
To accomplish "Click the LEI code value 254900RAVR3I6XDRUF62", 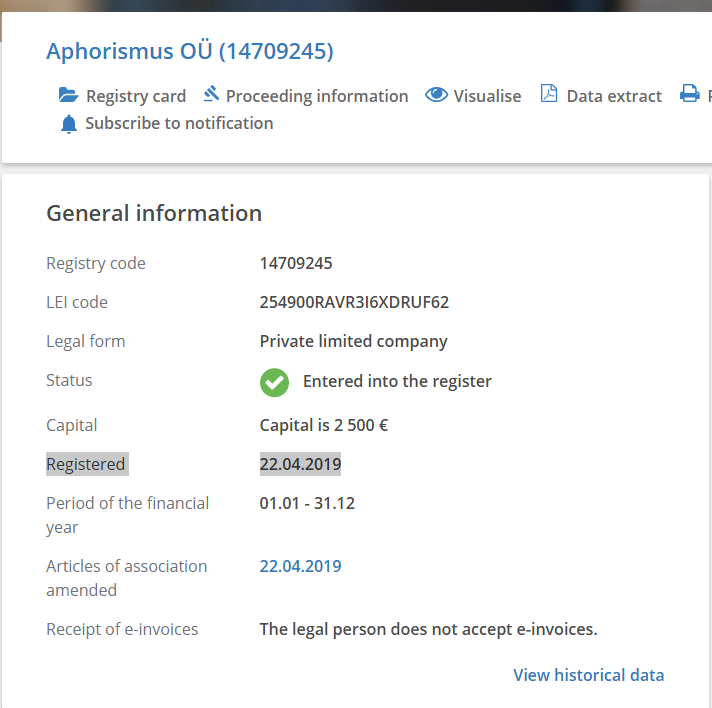I will 354,302.
